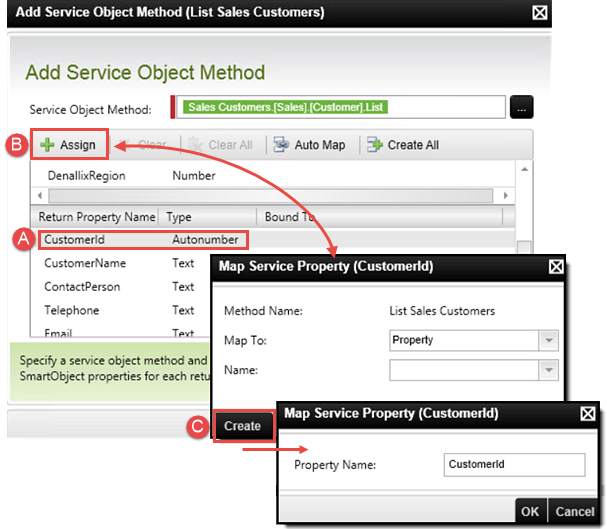Open the service object method browse ellipsis button
The width and height of the screenshot is (607, 529).
tap(521, 107)
